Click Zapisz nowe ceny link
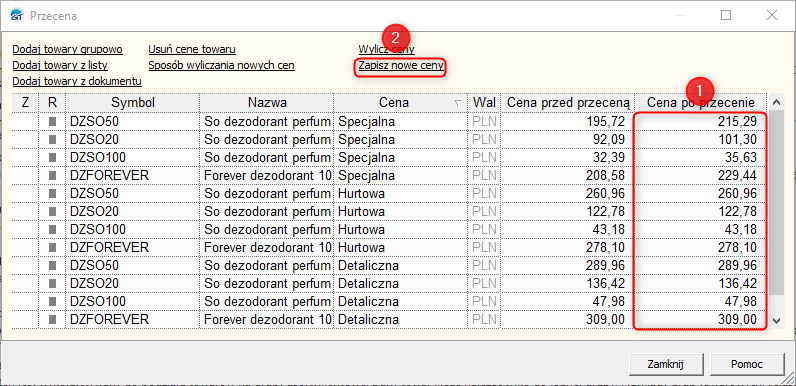This screenshot has width=796, height=386. [401, 66]
